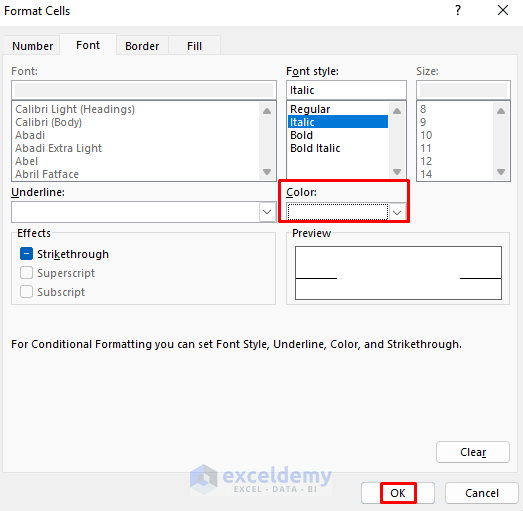Click the Color swatch box
Screen dimensions: 523x511
click(338, 212)
